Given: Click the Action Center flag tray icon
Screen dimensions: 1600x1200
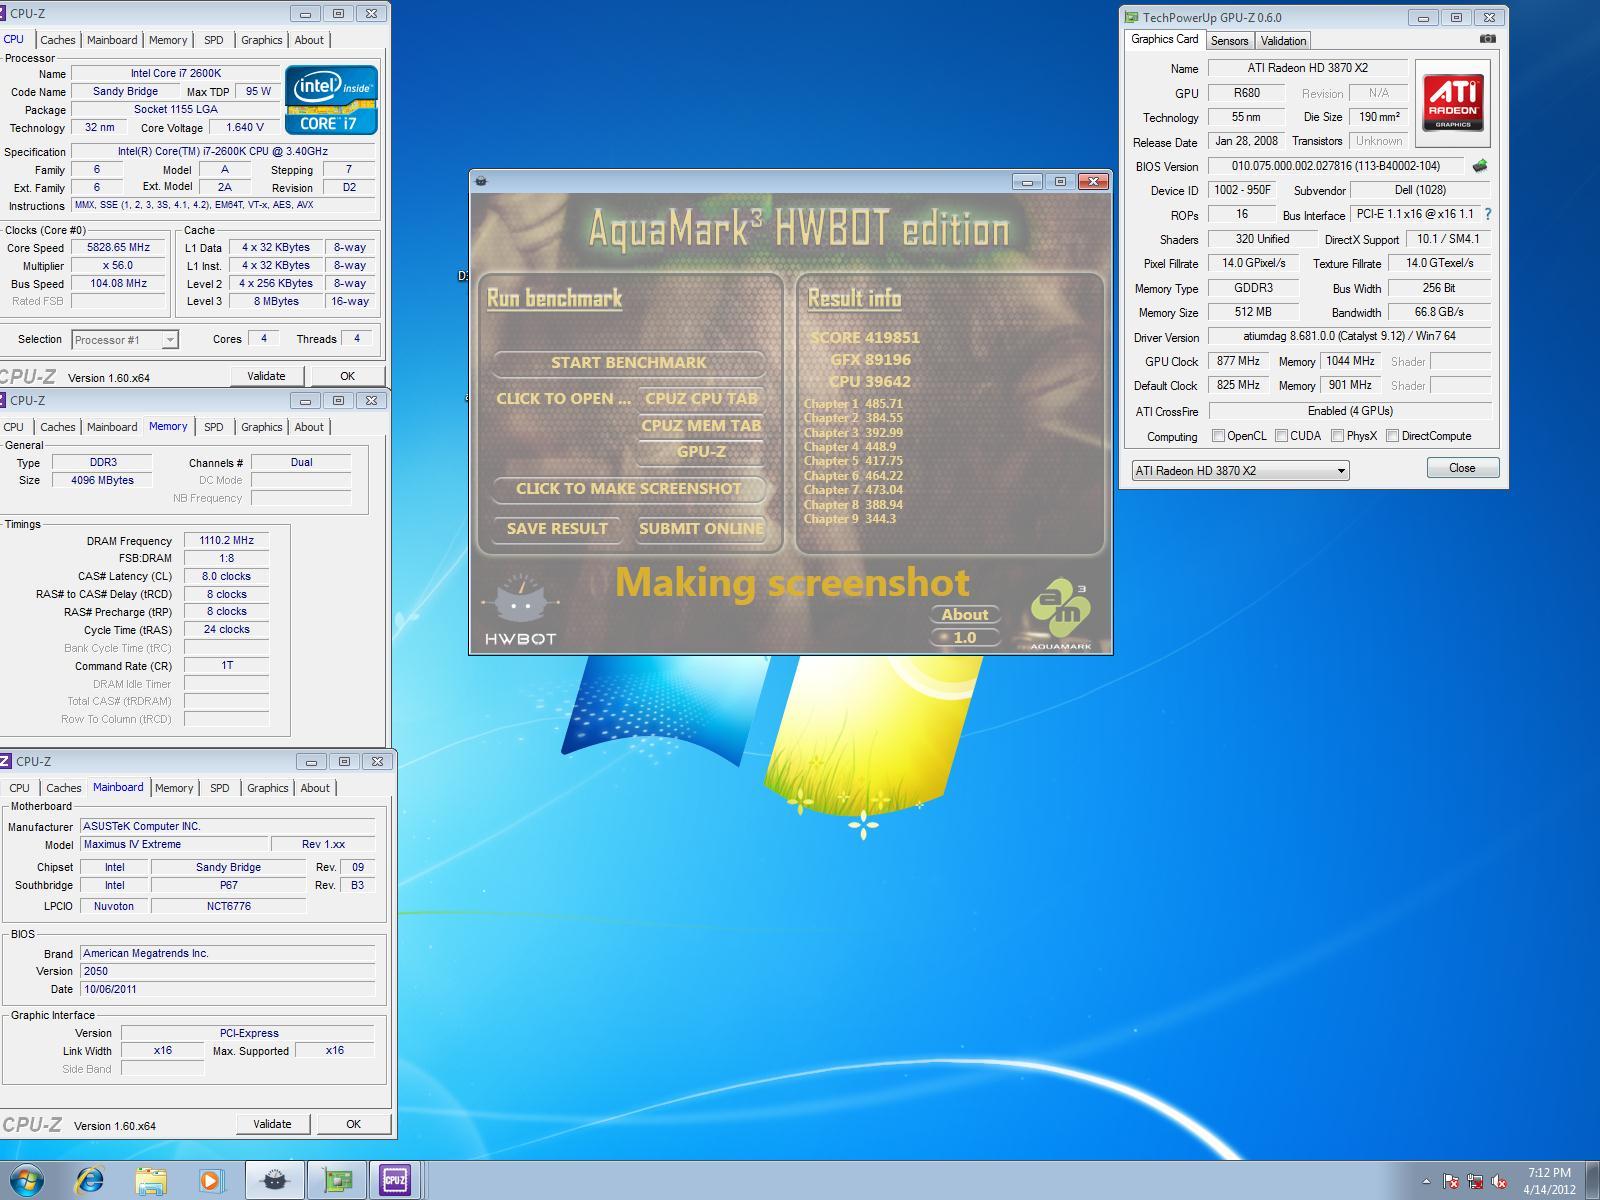Looking at the screenshot, I should coord(1451,1181).
